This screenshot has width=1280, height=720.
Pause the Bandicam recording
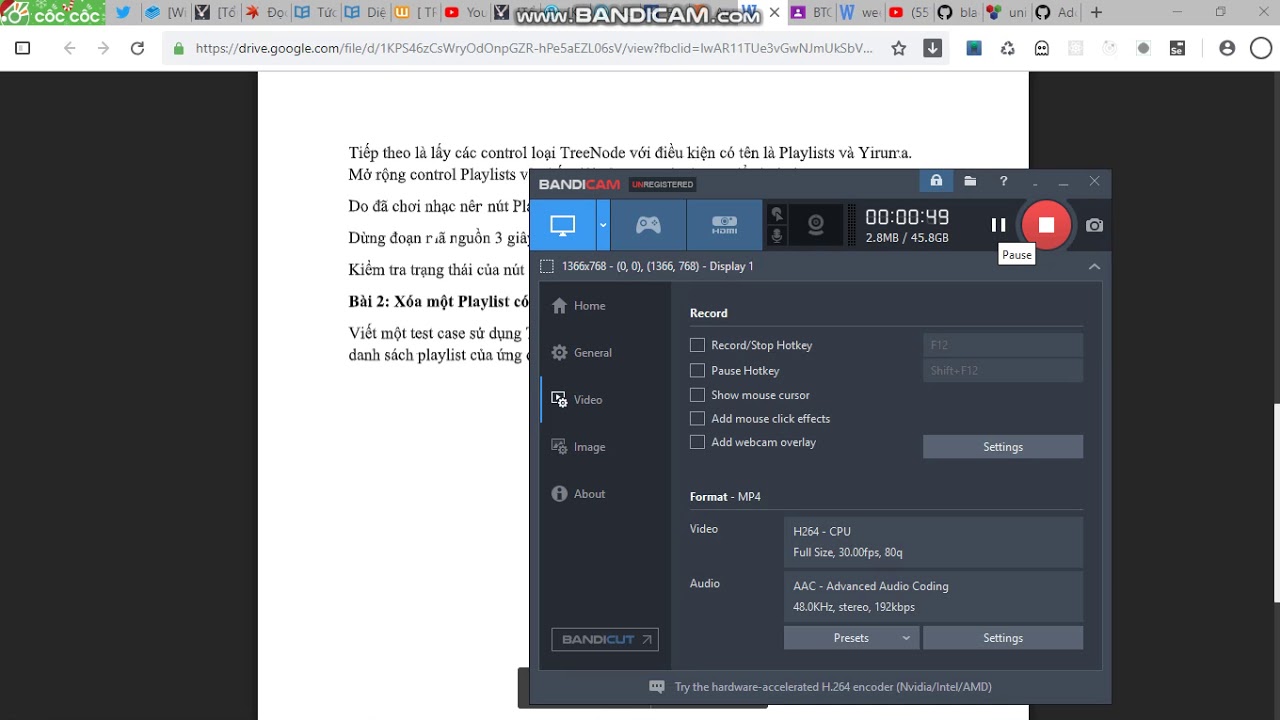tap(998, 225)
